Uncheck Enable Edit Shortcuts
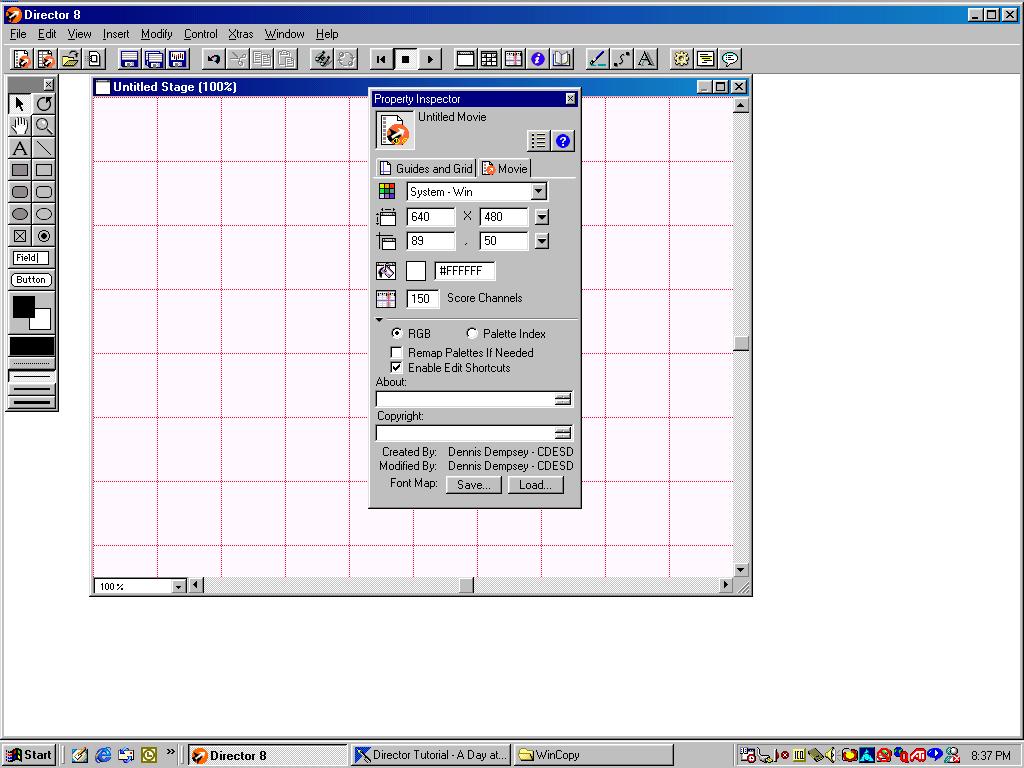Screen dimensions: 1024x768 coord(396,368)
